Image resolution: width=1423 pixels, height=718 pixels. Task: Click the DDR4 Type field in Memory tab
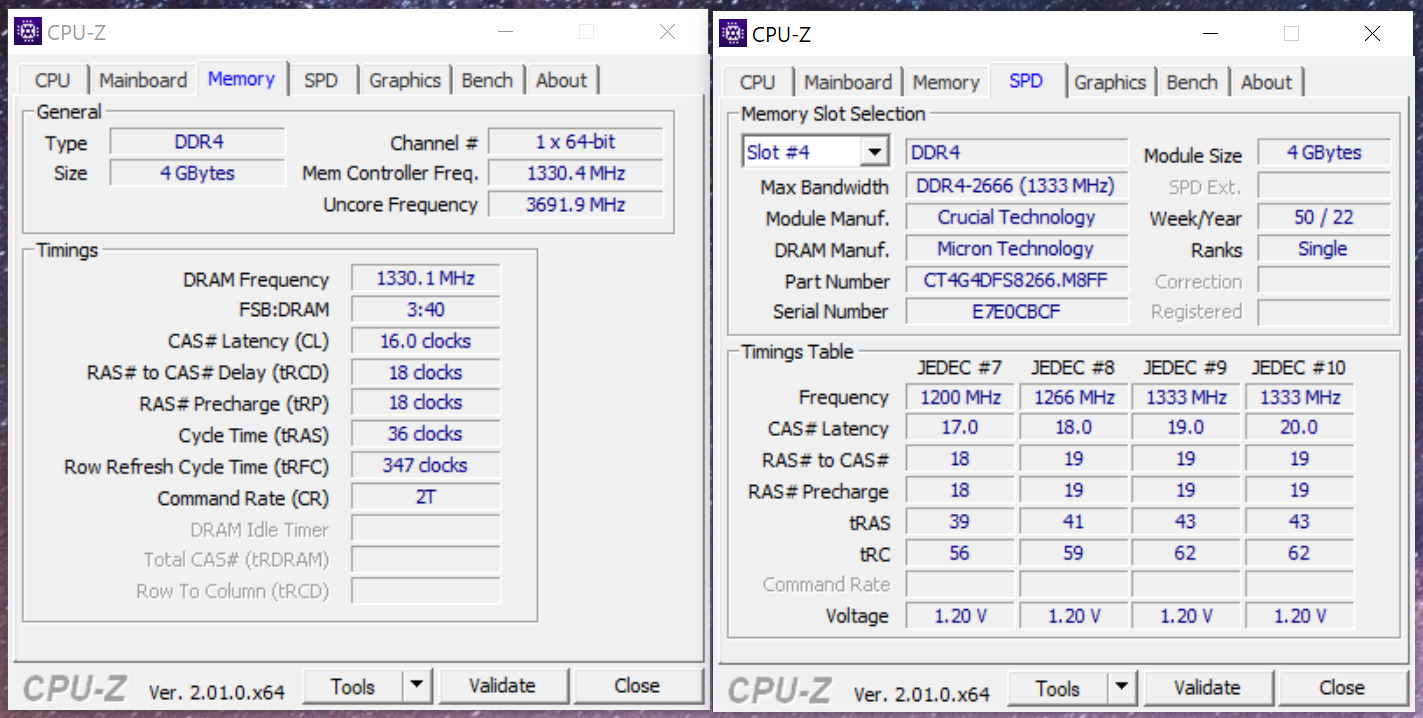point(198,142)
